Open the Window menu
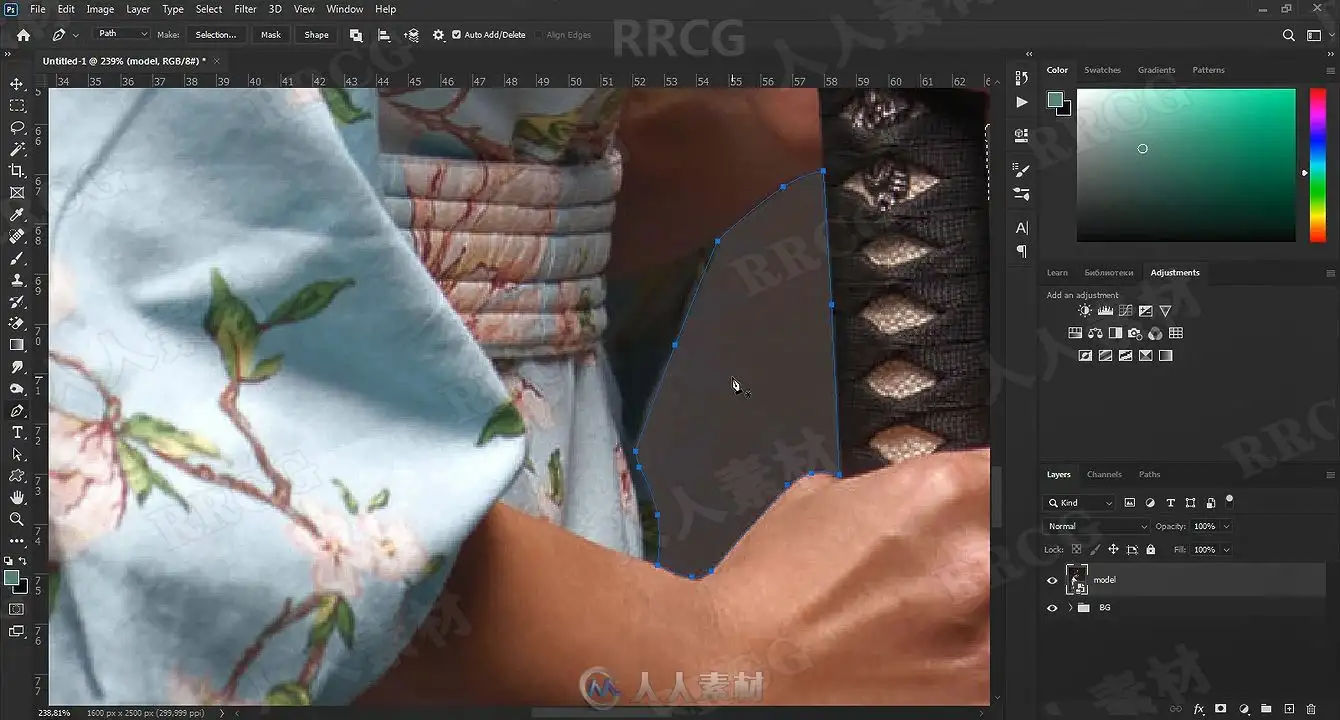This screenshot has width=1340, height=720. pyautogui.click(x=345, y=9)
